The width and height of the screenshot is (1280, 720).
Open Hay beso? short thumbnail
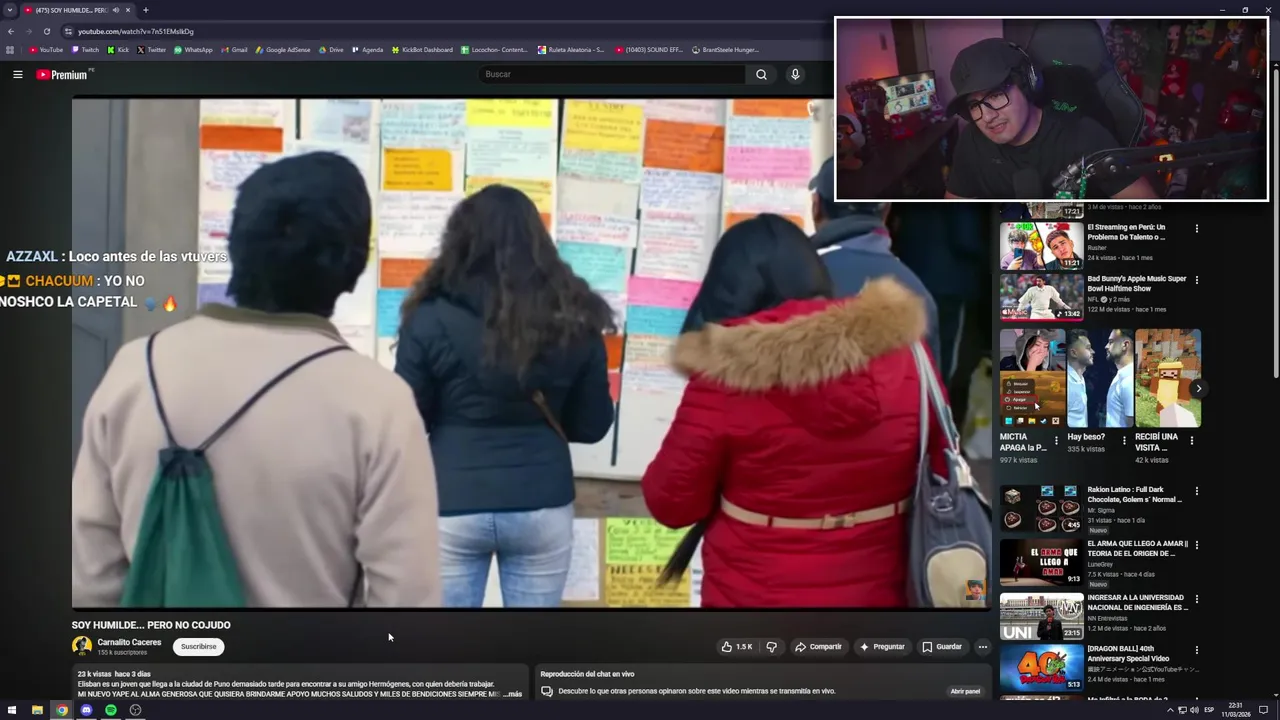tap(1100, 378)
